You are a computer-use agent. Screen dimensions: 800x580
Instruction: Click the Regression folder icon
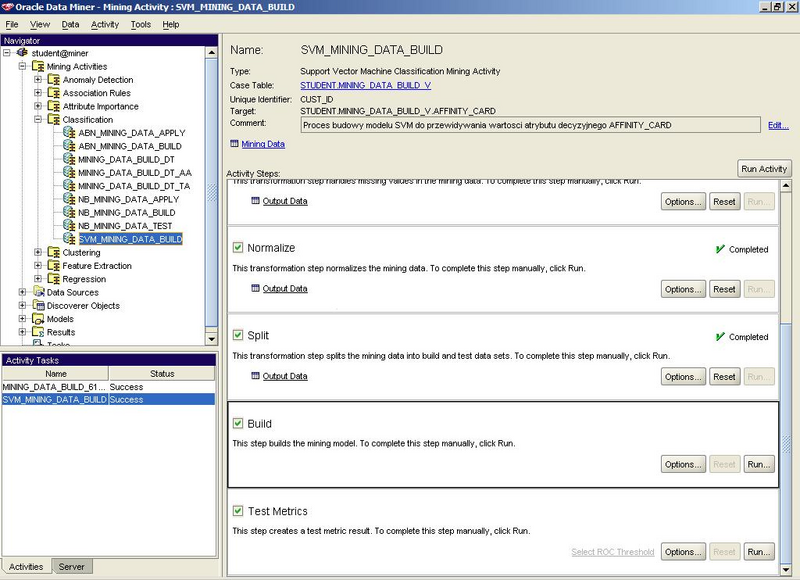[x=54, y=279]
